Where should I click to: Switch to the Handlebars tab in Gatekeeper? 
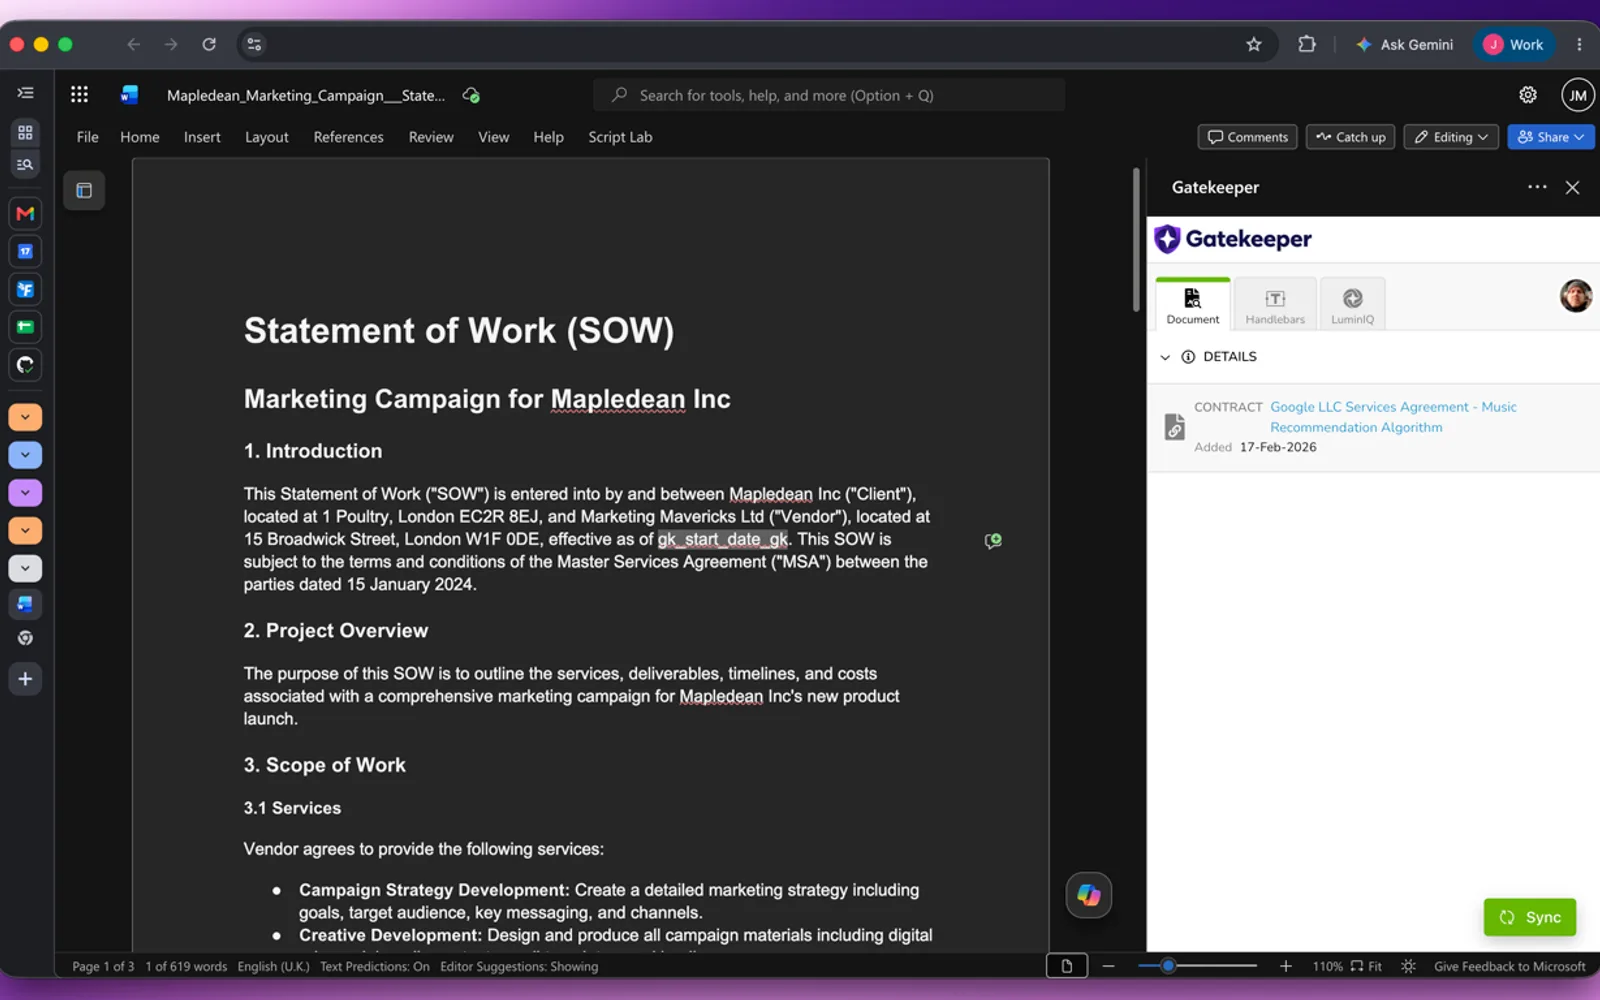(1275, 304)
